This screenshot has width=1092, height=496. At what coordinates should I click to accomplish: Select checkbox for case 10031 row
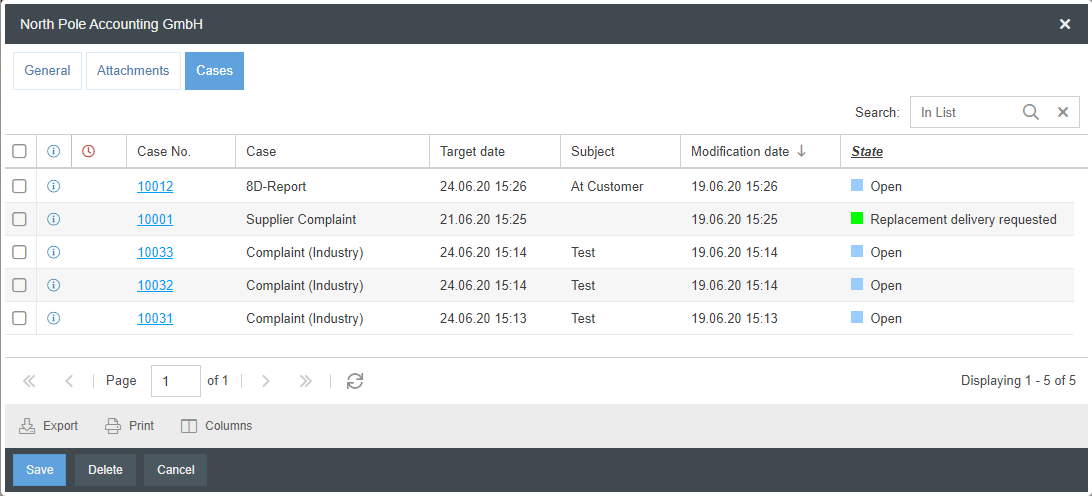click(x=19, y=318)
